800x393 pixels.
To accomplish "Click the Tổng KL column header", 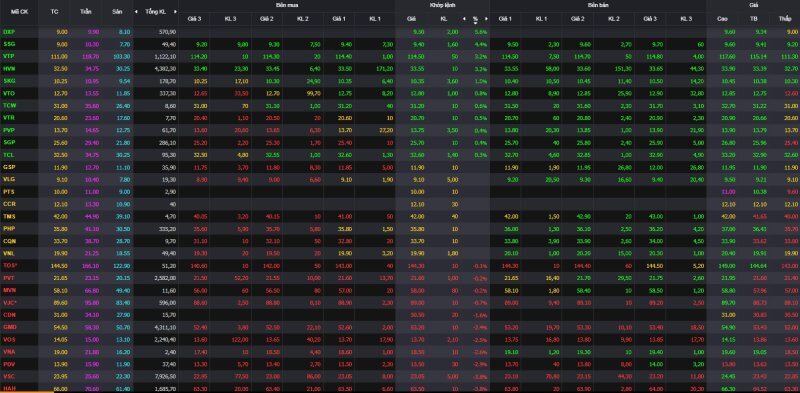I will 156,11.
